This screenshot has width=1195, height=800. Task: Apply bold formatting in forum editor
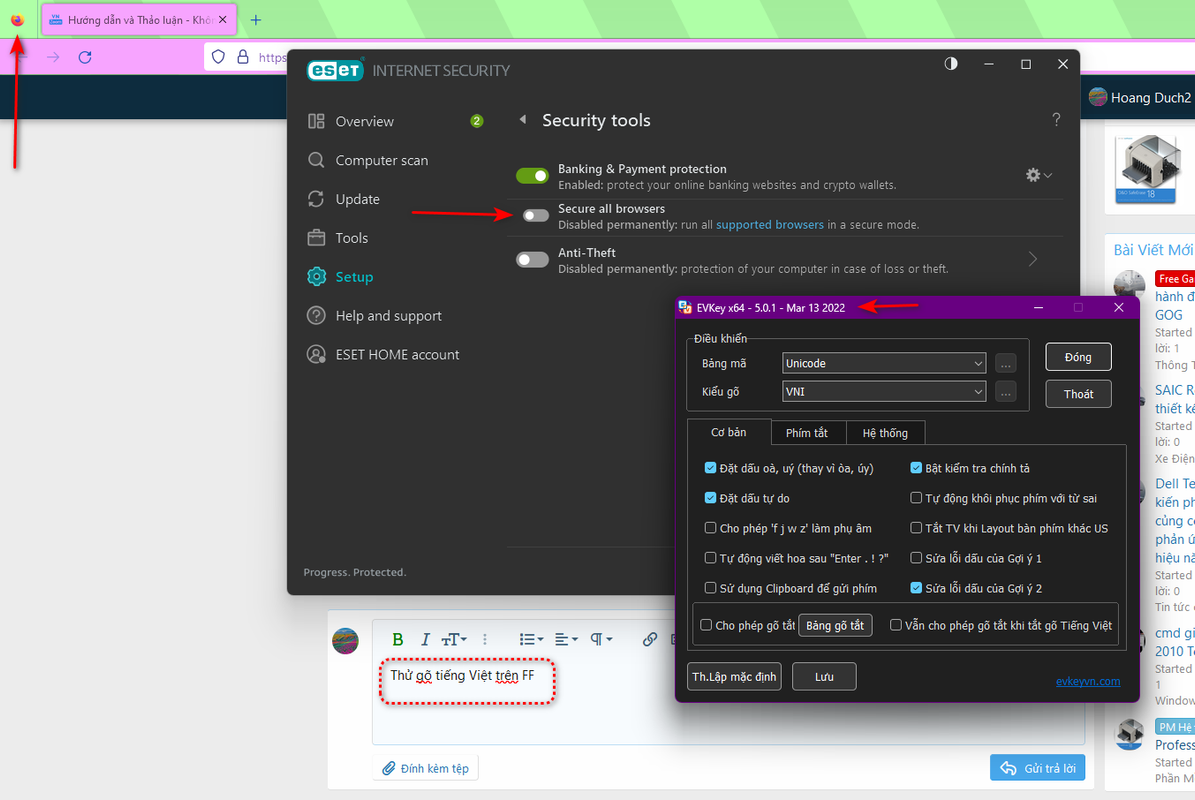tap(397, 639)
